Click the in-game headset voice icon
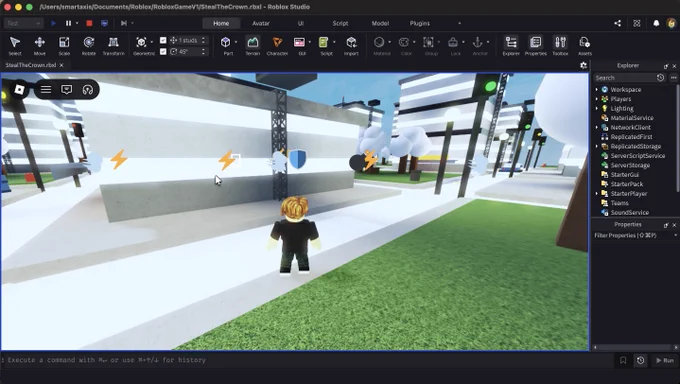 pos(88,89)
